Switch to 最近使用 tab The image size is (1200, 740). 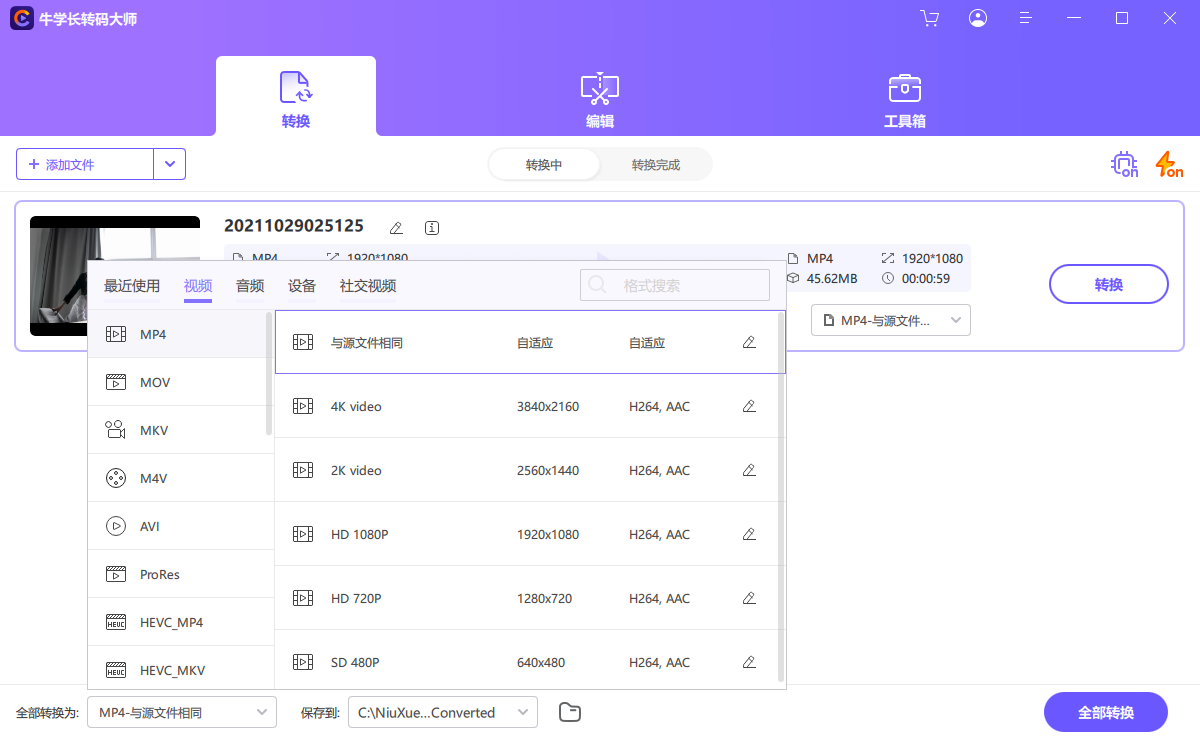point(132,286)
